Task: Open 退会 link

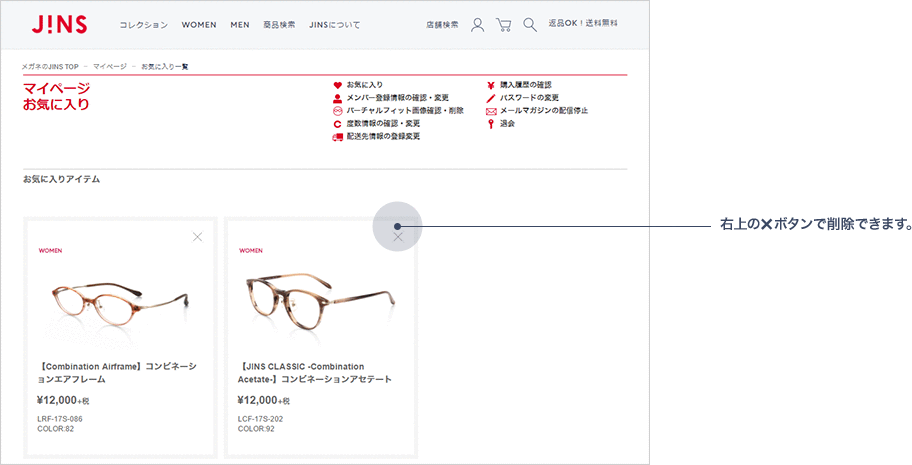Action: coord(507,123)
